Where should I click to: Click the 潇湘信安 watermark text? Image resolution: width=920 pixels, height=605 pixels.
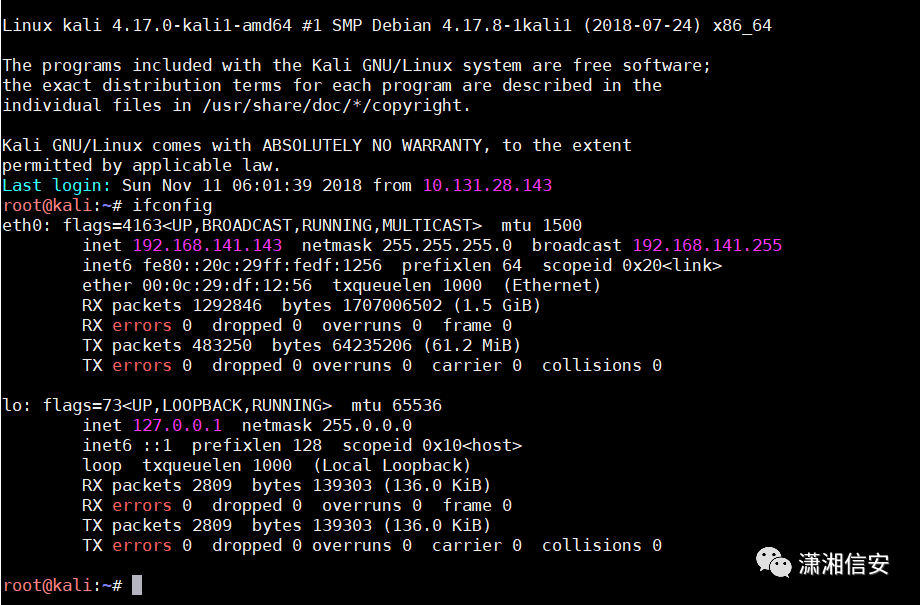pyautogui.click(x=844, y=564)
